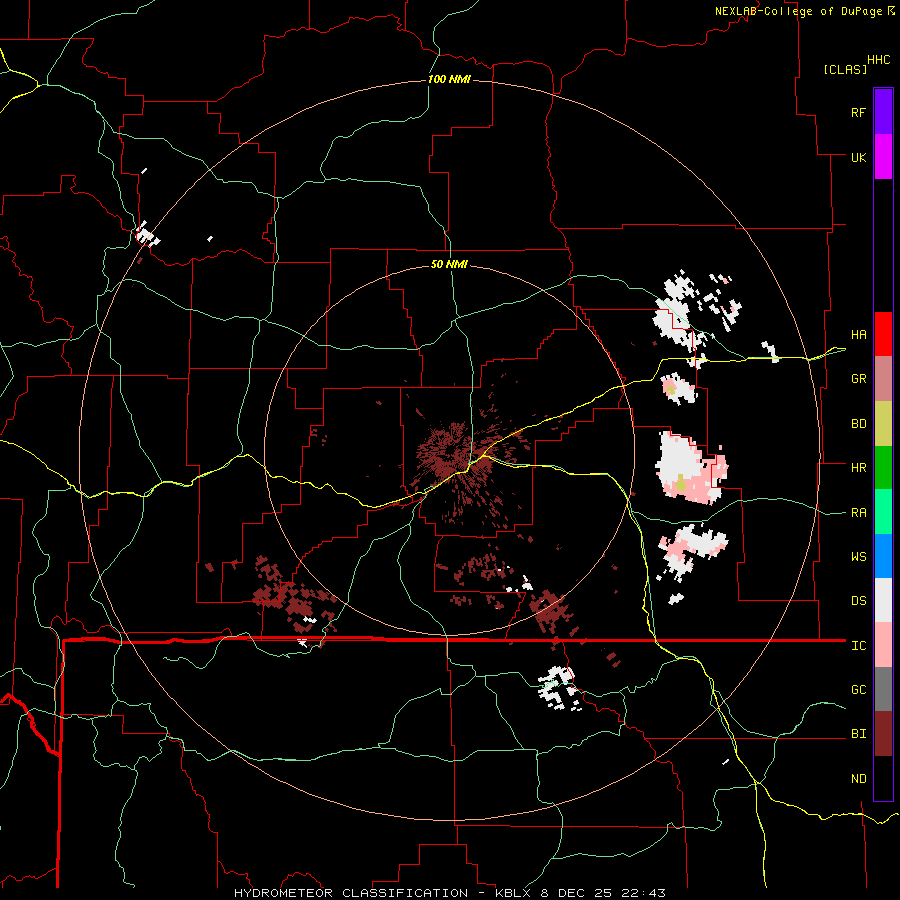Click the ND black legend swatch

tap(883, 778)
